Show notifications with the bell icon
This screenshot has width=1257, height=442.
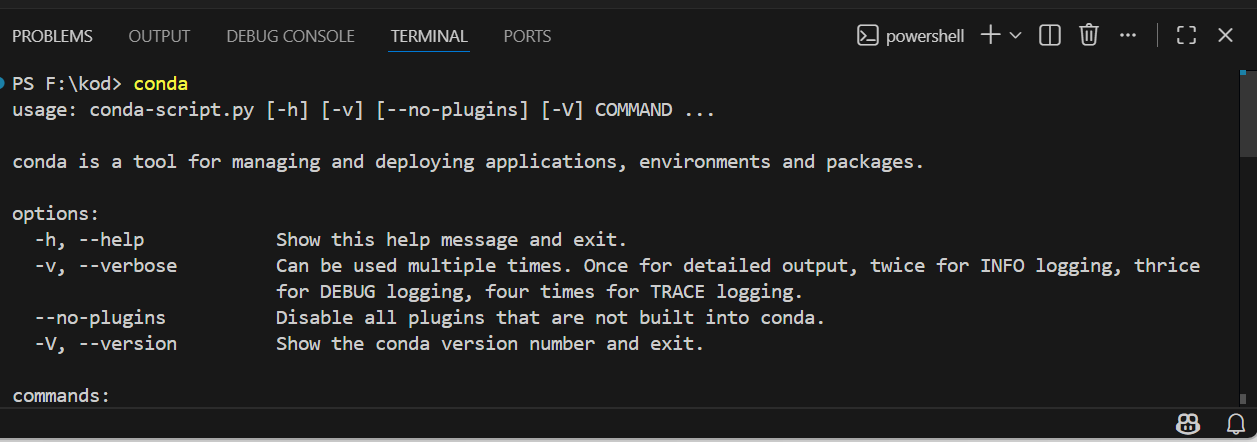click(x=1235, y=422)
